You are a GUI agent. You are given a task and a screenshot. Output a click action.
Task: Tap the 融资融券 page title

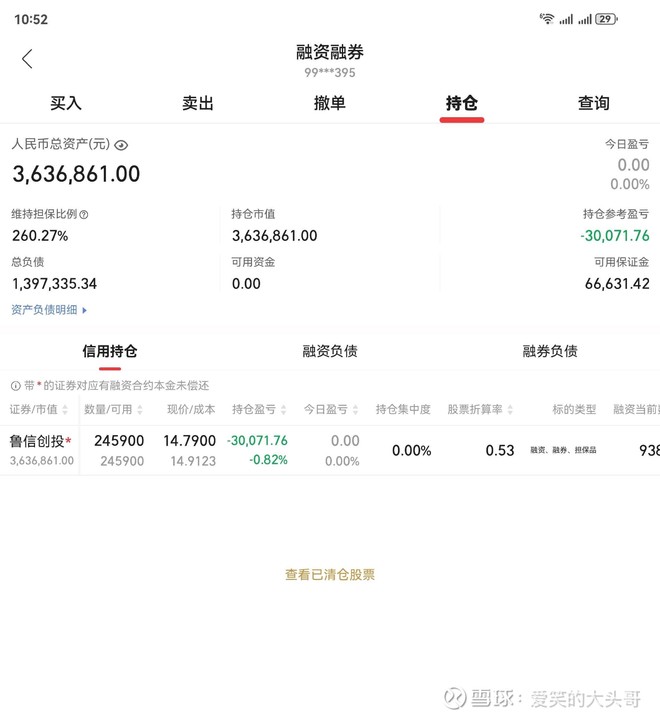(x=330, y=52)
